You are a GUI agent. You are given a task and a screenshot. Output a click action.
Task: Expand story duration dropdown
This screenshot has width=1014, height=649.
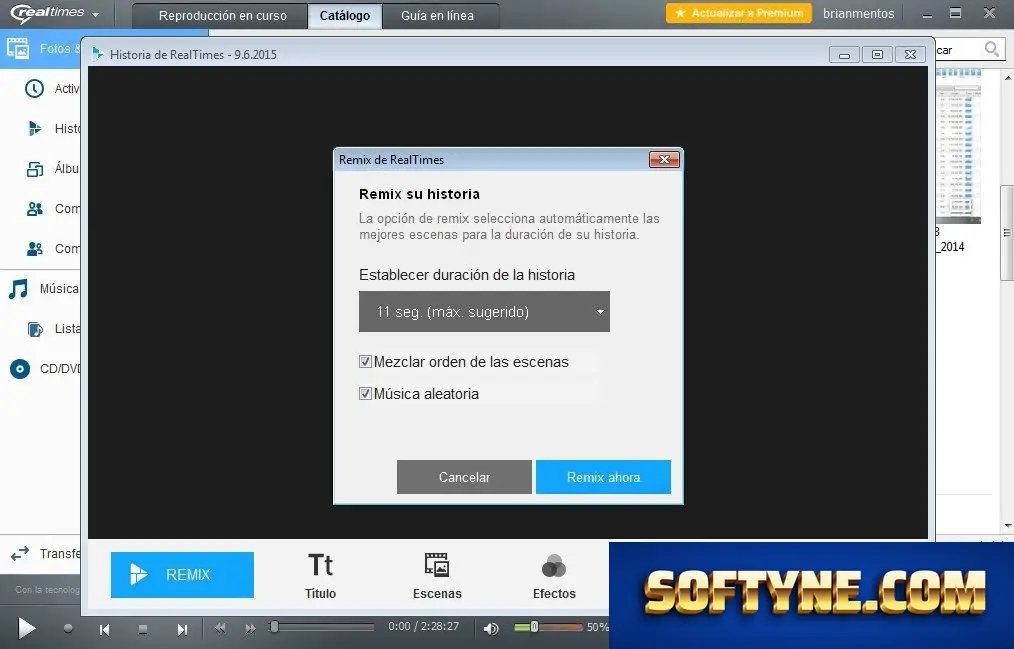(484, 312)
